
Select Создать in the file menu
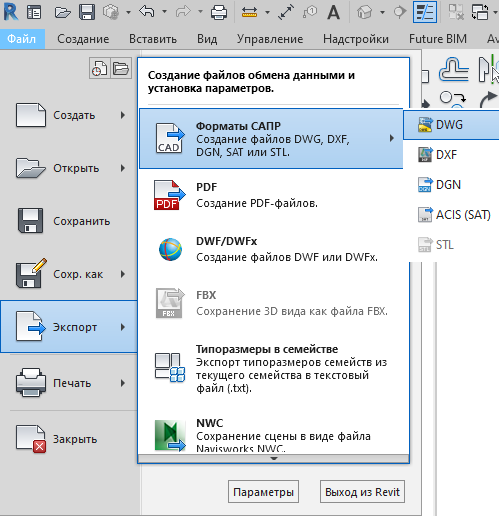[68, 115]
